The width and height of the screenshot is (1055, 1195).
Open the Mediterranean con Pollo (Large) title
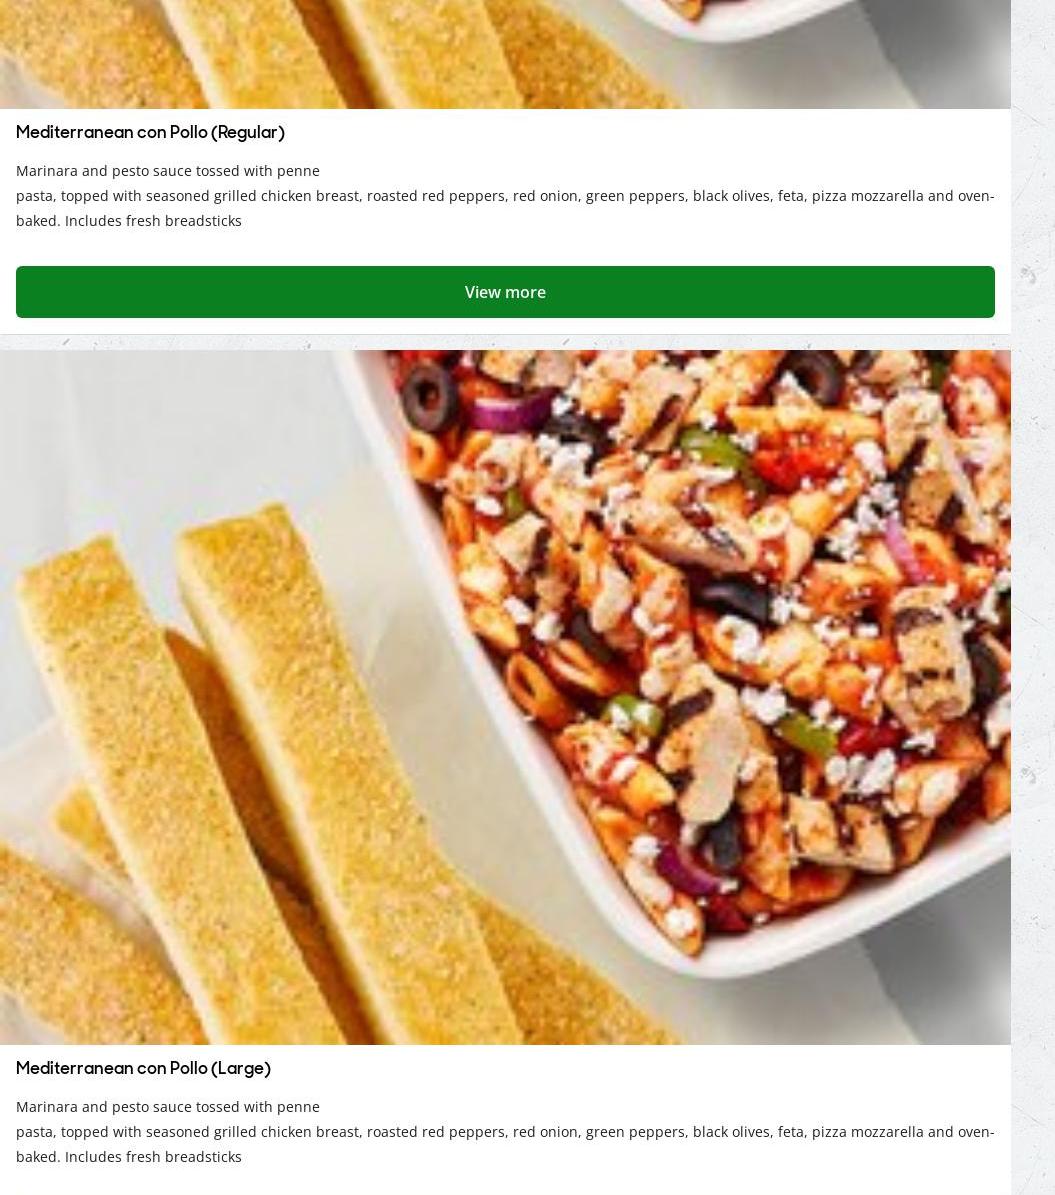point(143,1068)
